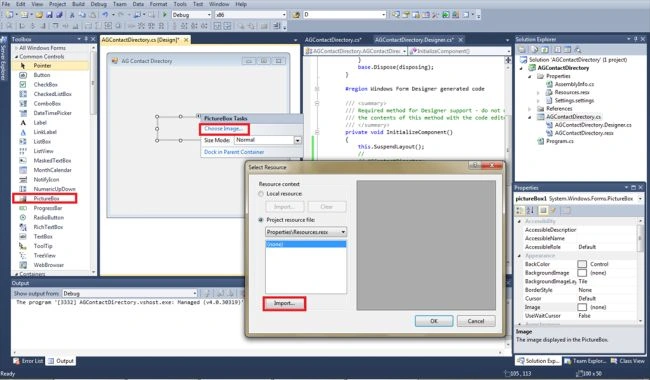Sort properties alphabetically in Properties panel
This screenshot has height=380, width=650.
coord(530,211)
